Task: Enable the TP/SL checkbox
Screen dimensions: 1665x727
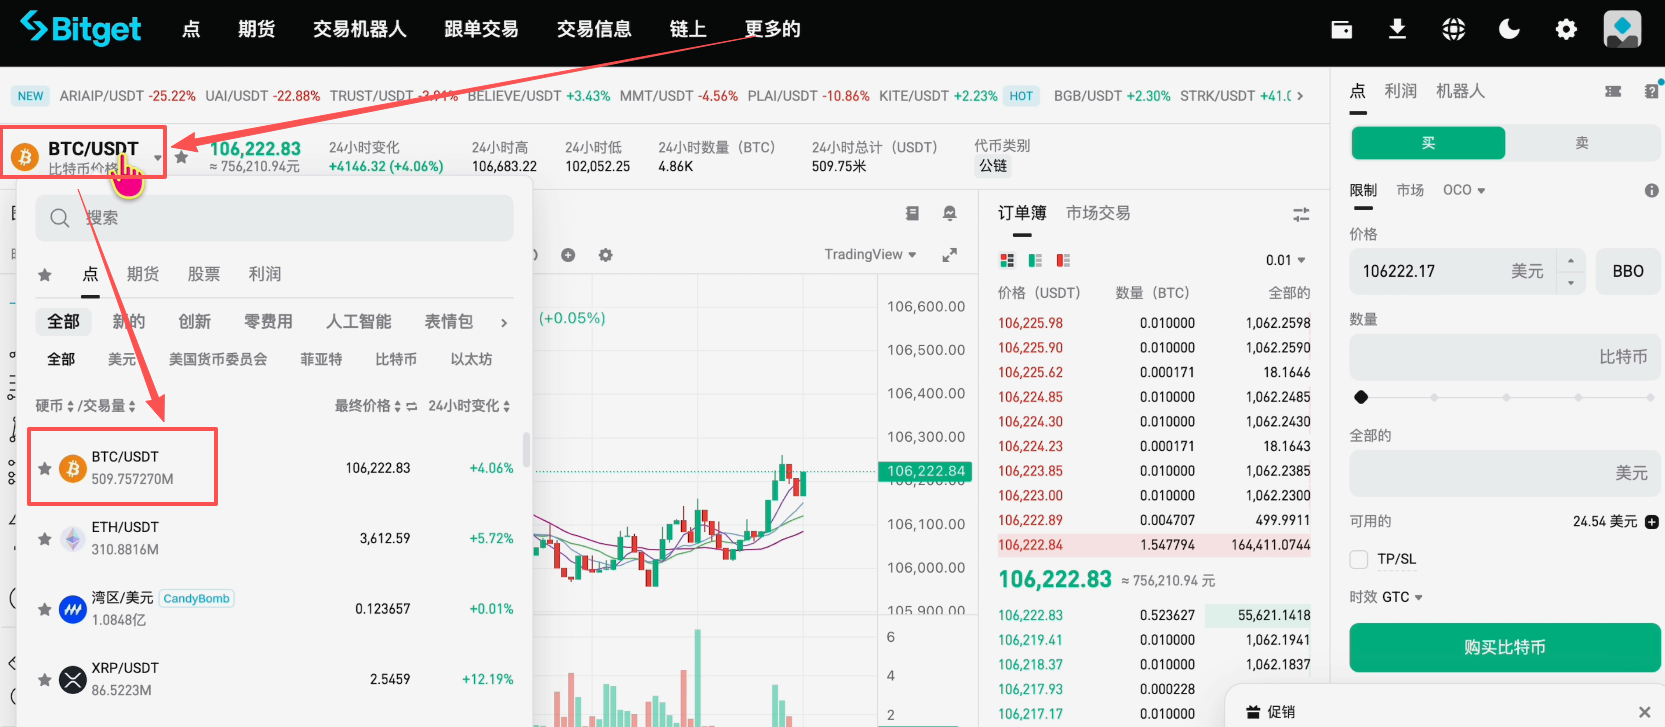Action: tap(1359, 559)
